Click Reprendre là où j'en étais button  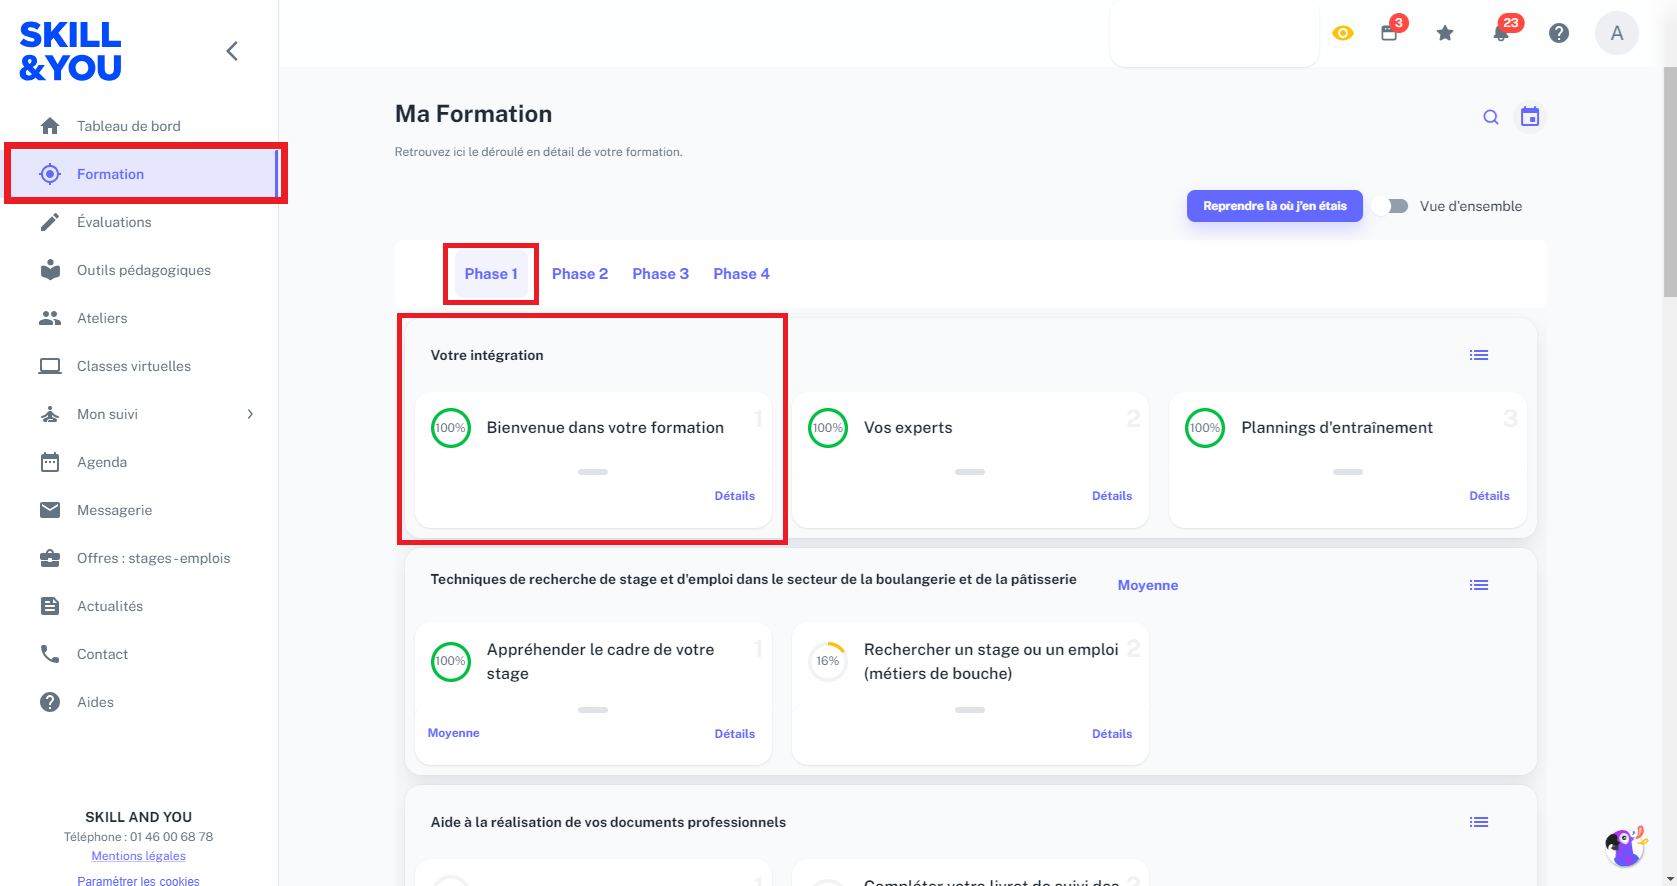coord(1275,206)
